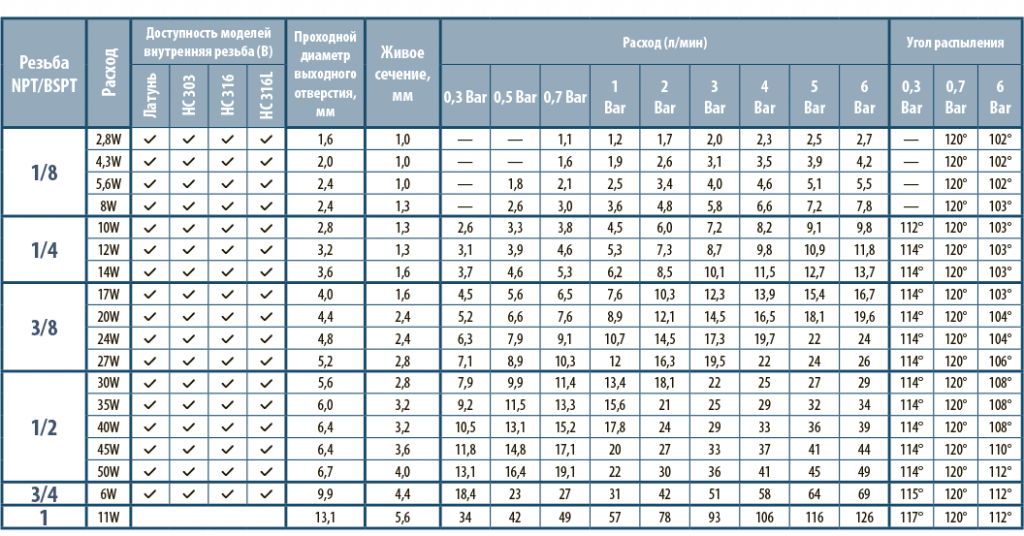Image resolution: width=1024 pixels, height=536 pixels.
Task: Click the 'HC 303' column header
Action: coord(189,95)
